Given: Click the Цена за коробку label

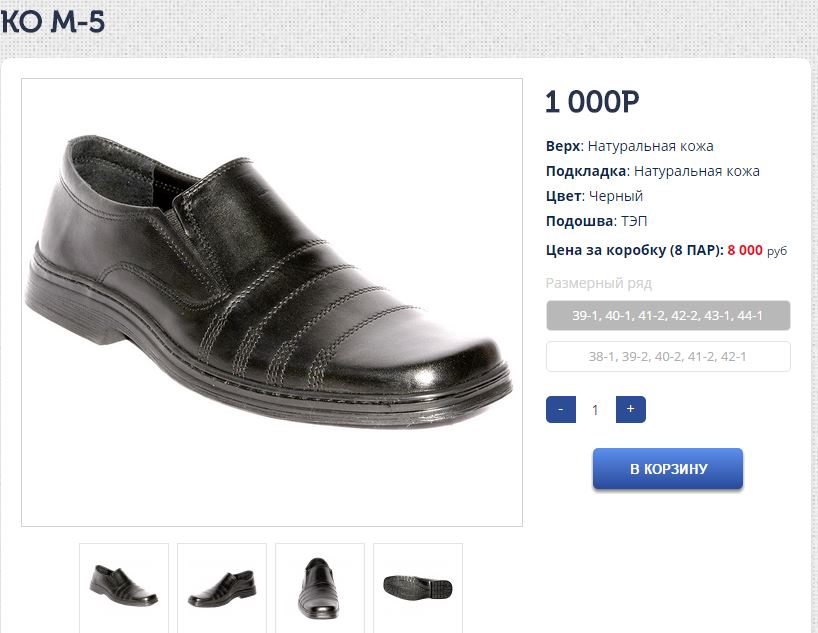Looking at the screenshot, I should tap(634, 251).
